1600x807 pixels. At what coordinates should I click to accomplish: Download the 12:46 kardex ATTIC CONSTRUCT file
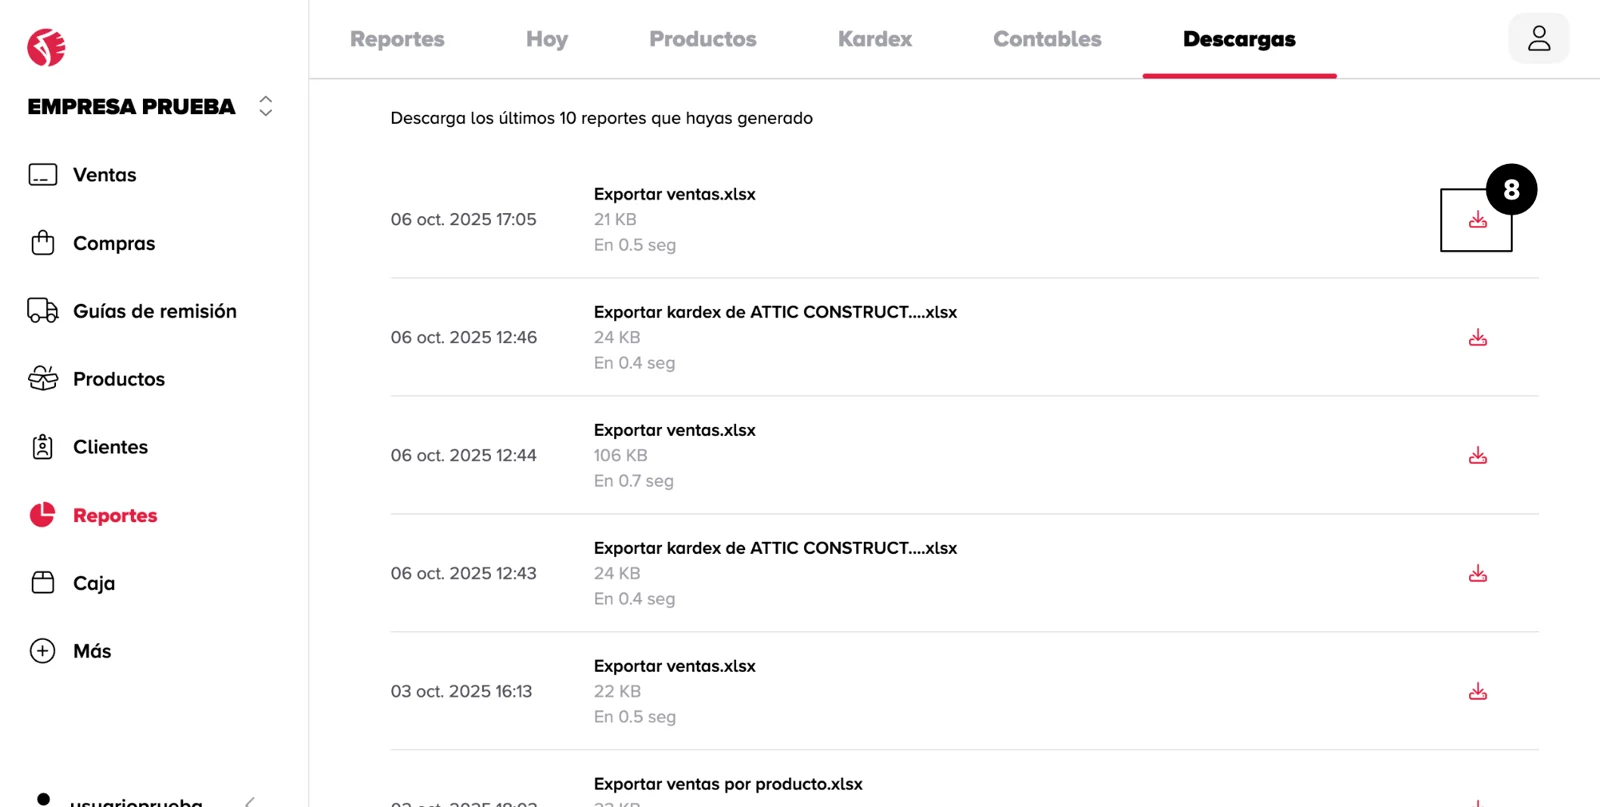pos(1477,338)
